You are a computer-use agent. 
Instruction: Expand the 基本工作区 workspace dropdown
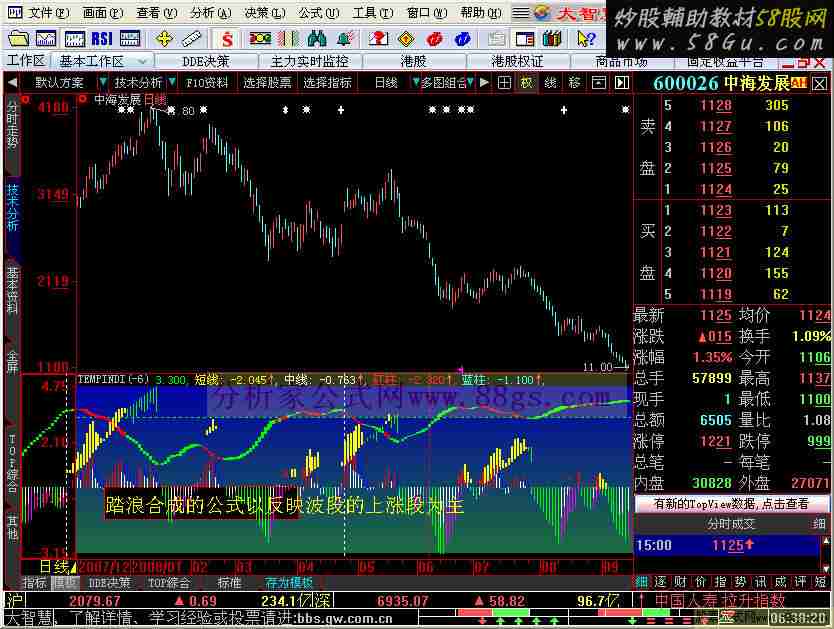(x=142, y=62)
